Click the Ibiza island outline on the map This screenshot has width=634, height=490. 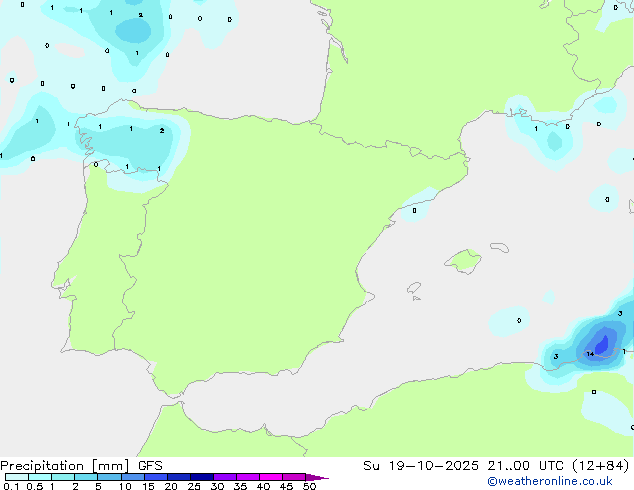tap(414, 288)
